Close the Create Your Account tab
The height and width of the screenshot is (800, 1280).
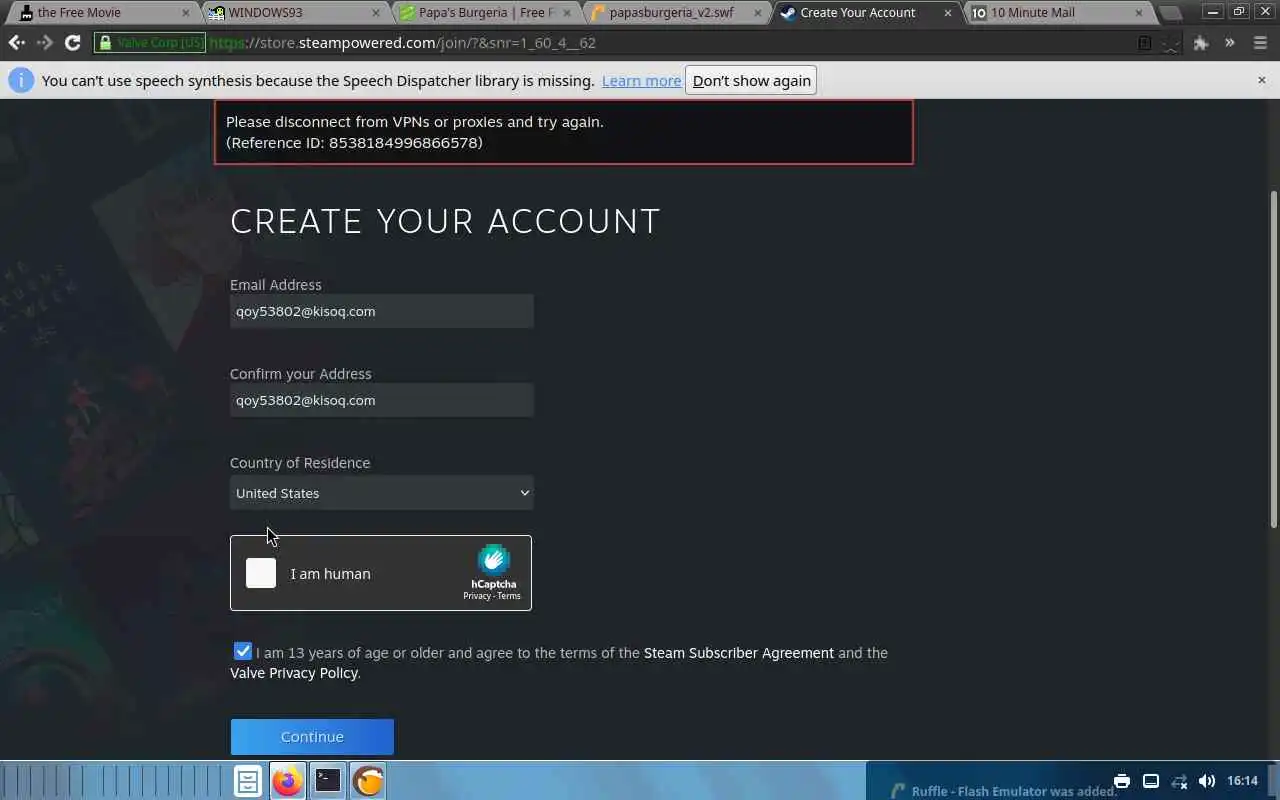click(948, 13)
